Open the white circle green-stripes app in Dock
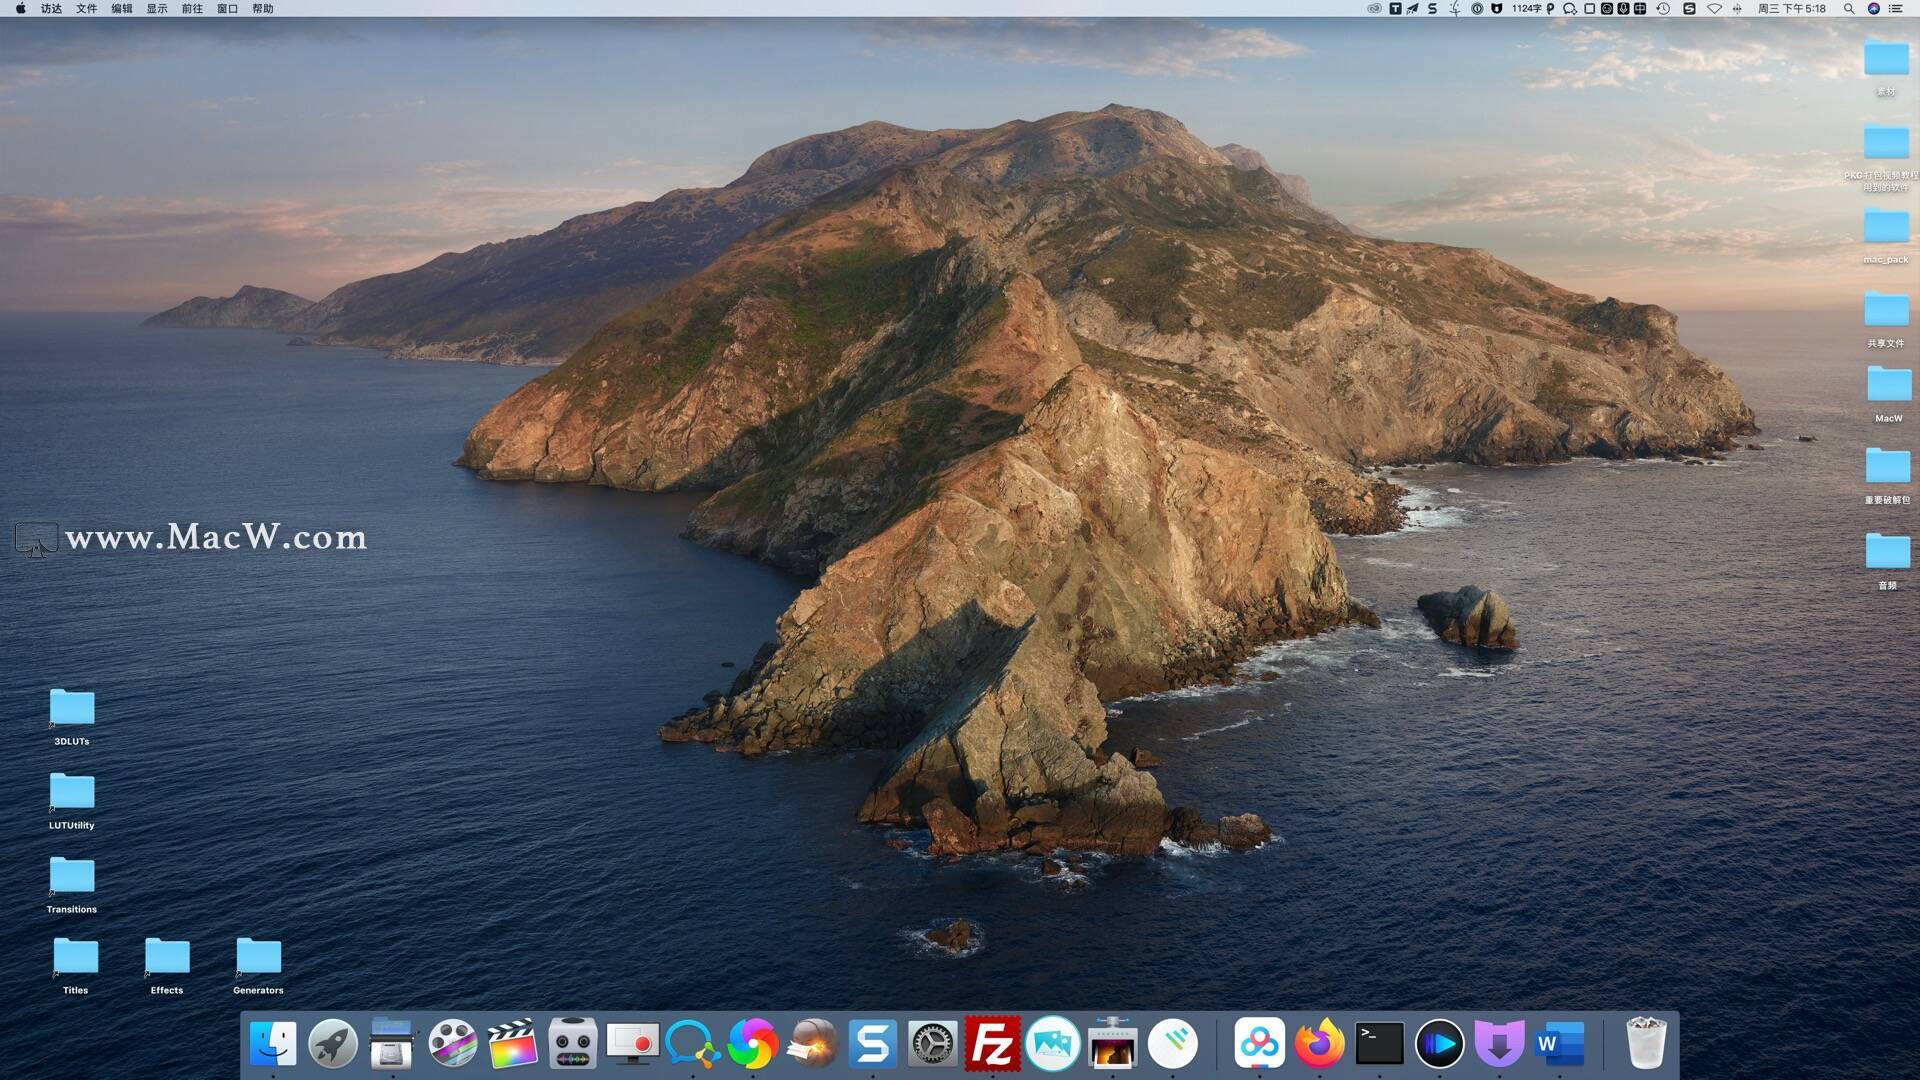This screenshot has width=1920, height=1080. pyautogui.click(x=1172, y=1045)
